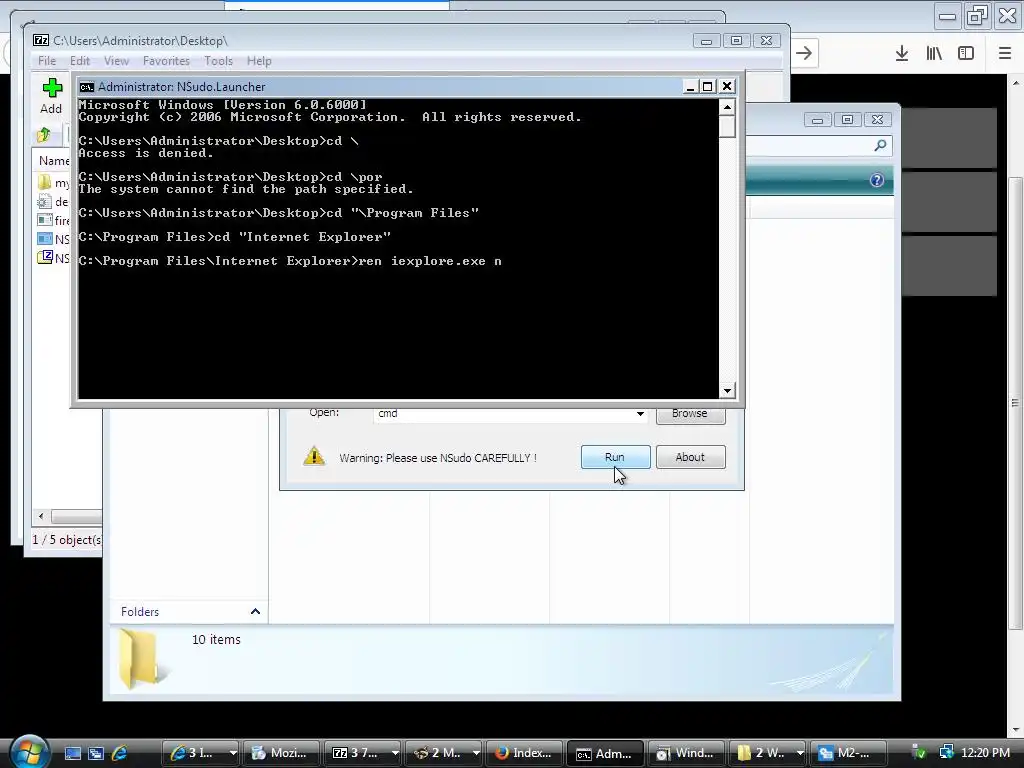Click the Name column header in 7-Zip

(x=54, y=161)
